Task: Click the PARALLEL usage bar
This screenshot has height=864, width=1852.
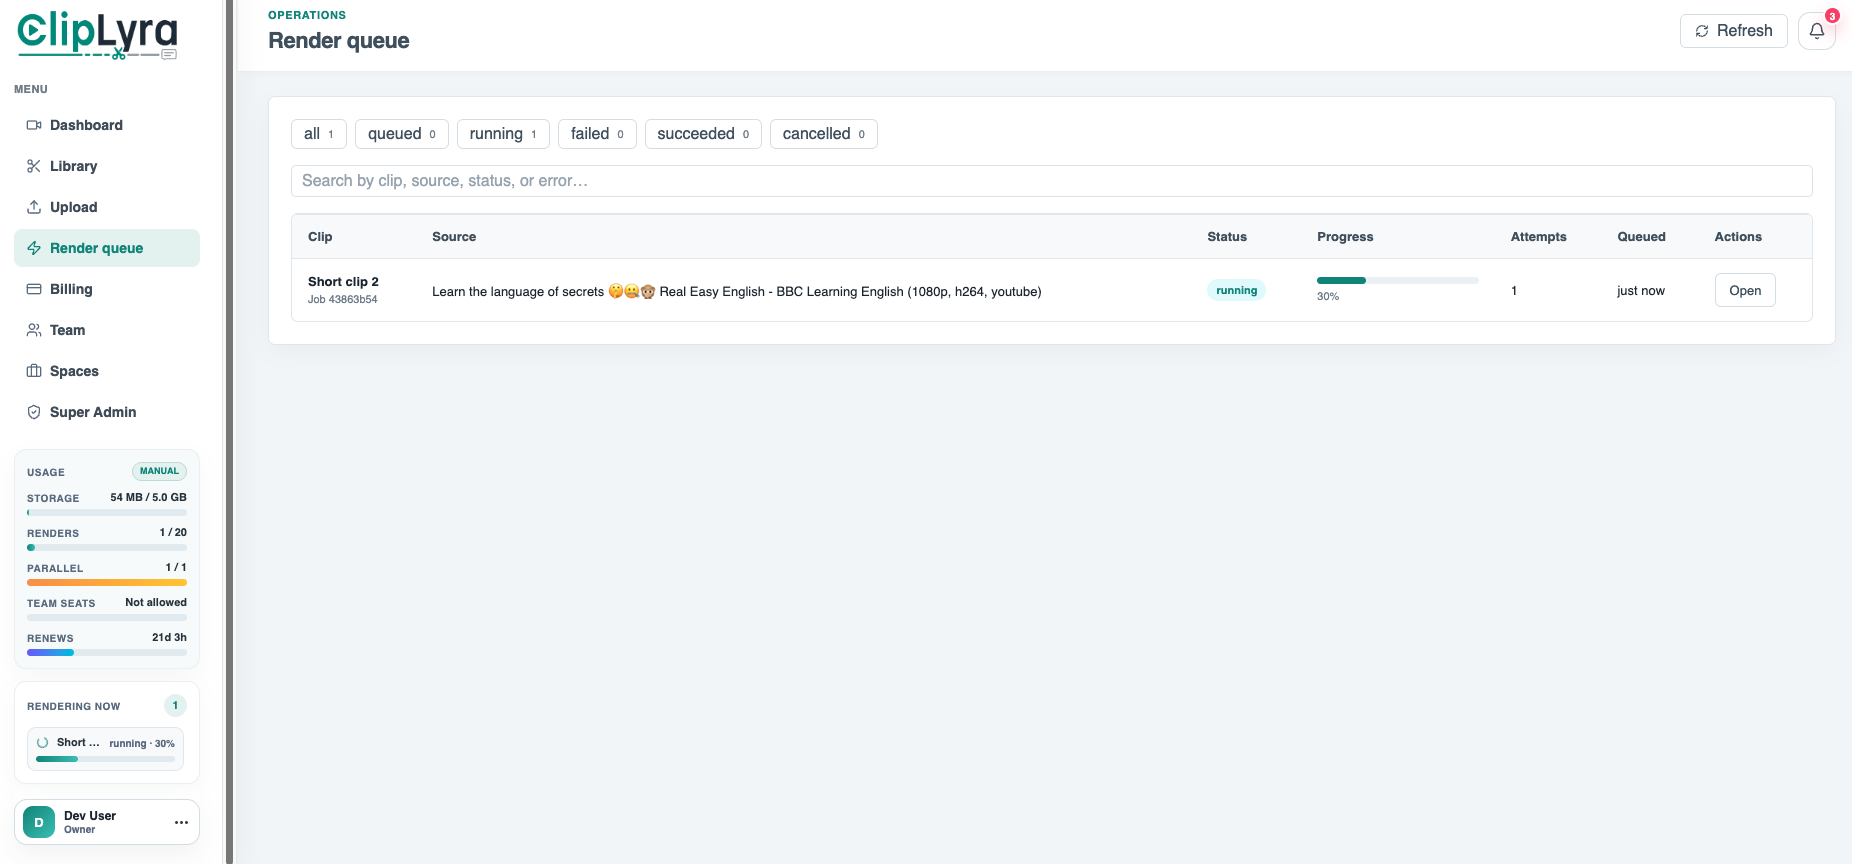Action: 107,582
